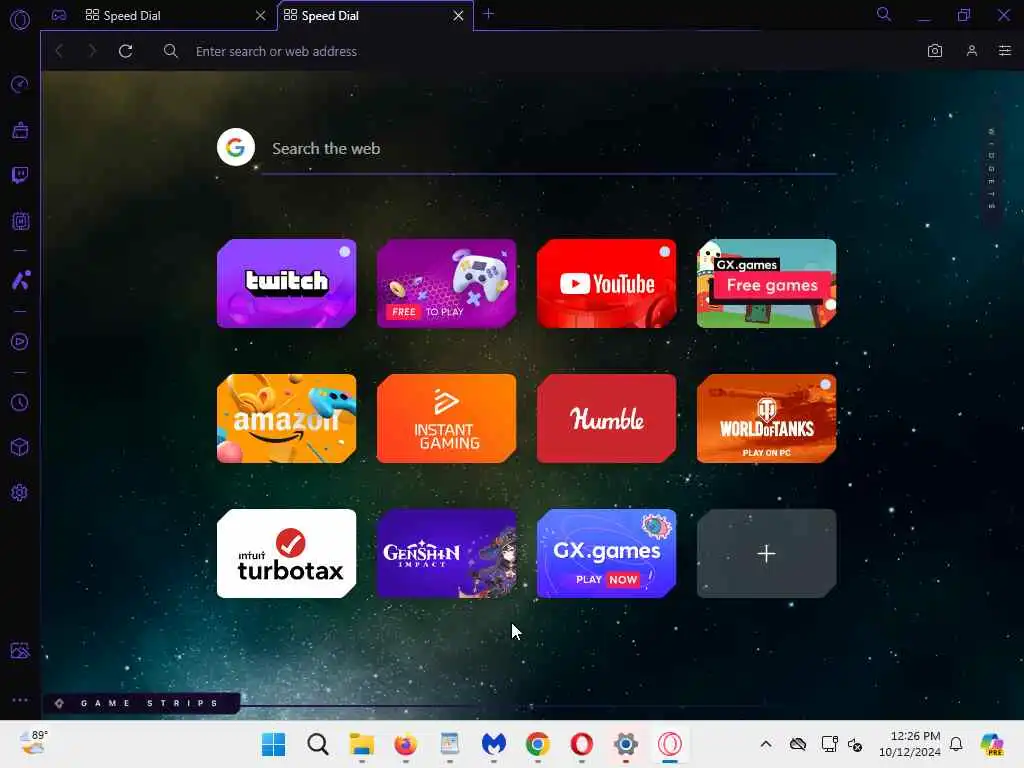Open red Opera browser in taskbar

[581, 744]
